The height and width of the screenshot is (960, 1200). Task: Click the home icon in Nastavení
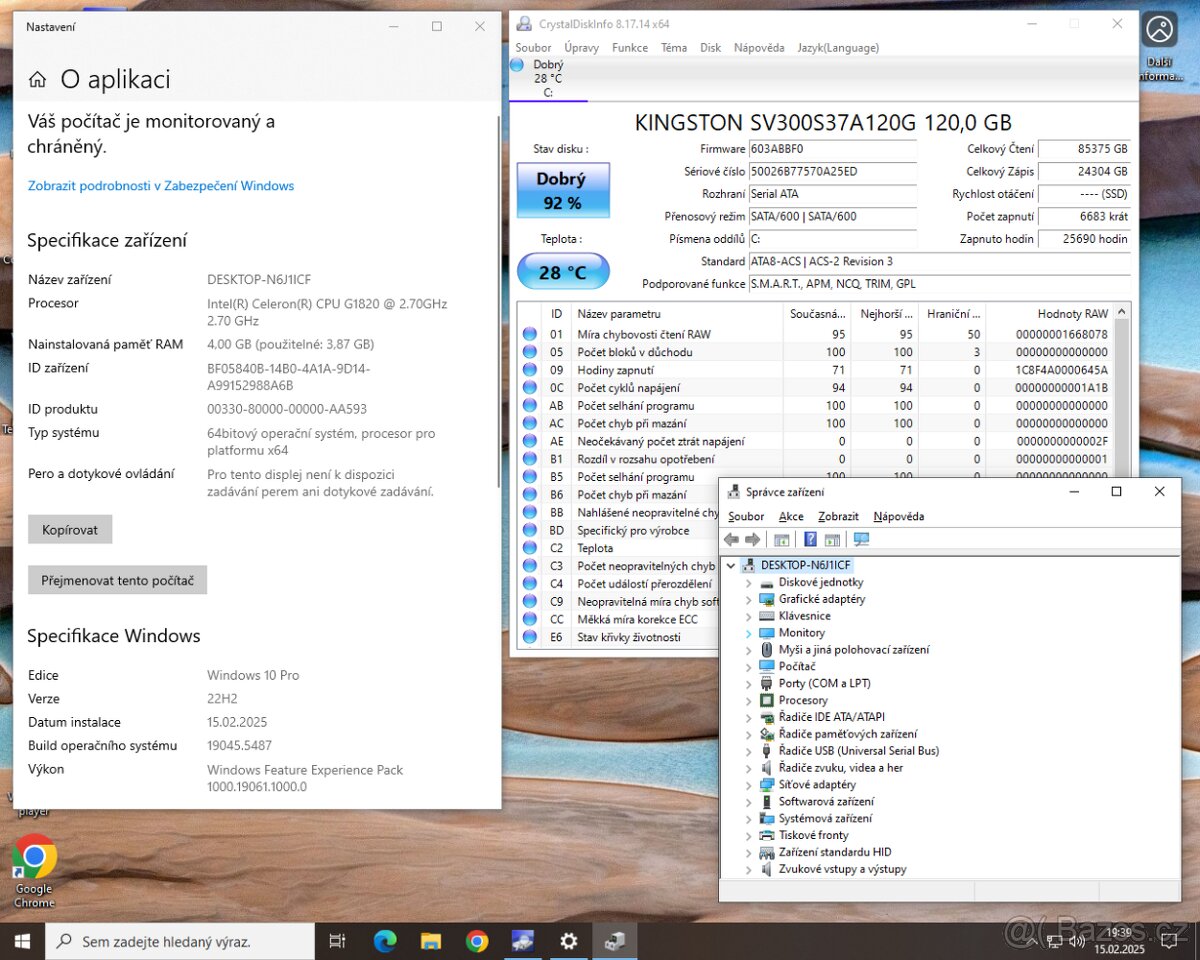(37, 80)
